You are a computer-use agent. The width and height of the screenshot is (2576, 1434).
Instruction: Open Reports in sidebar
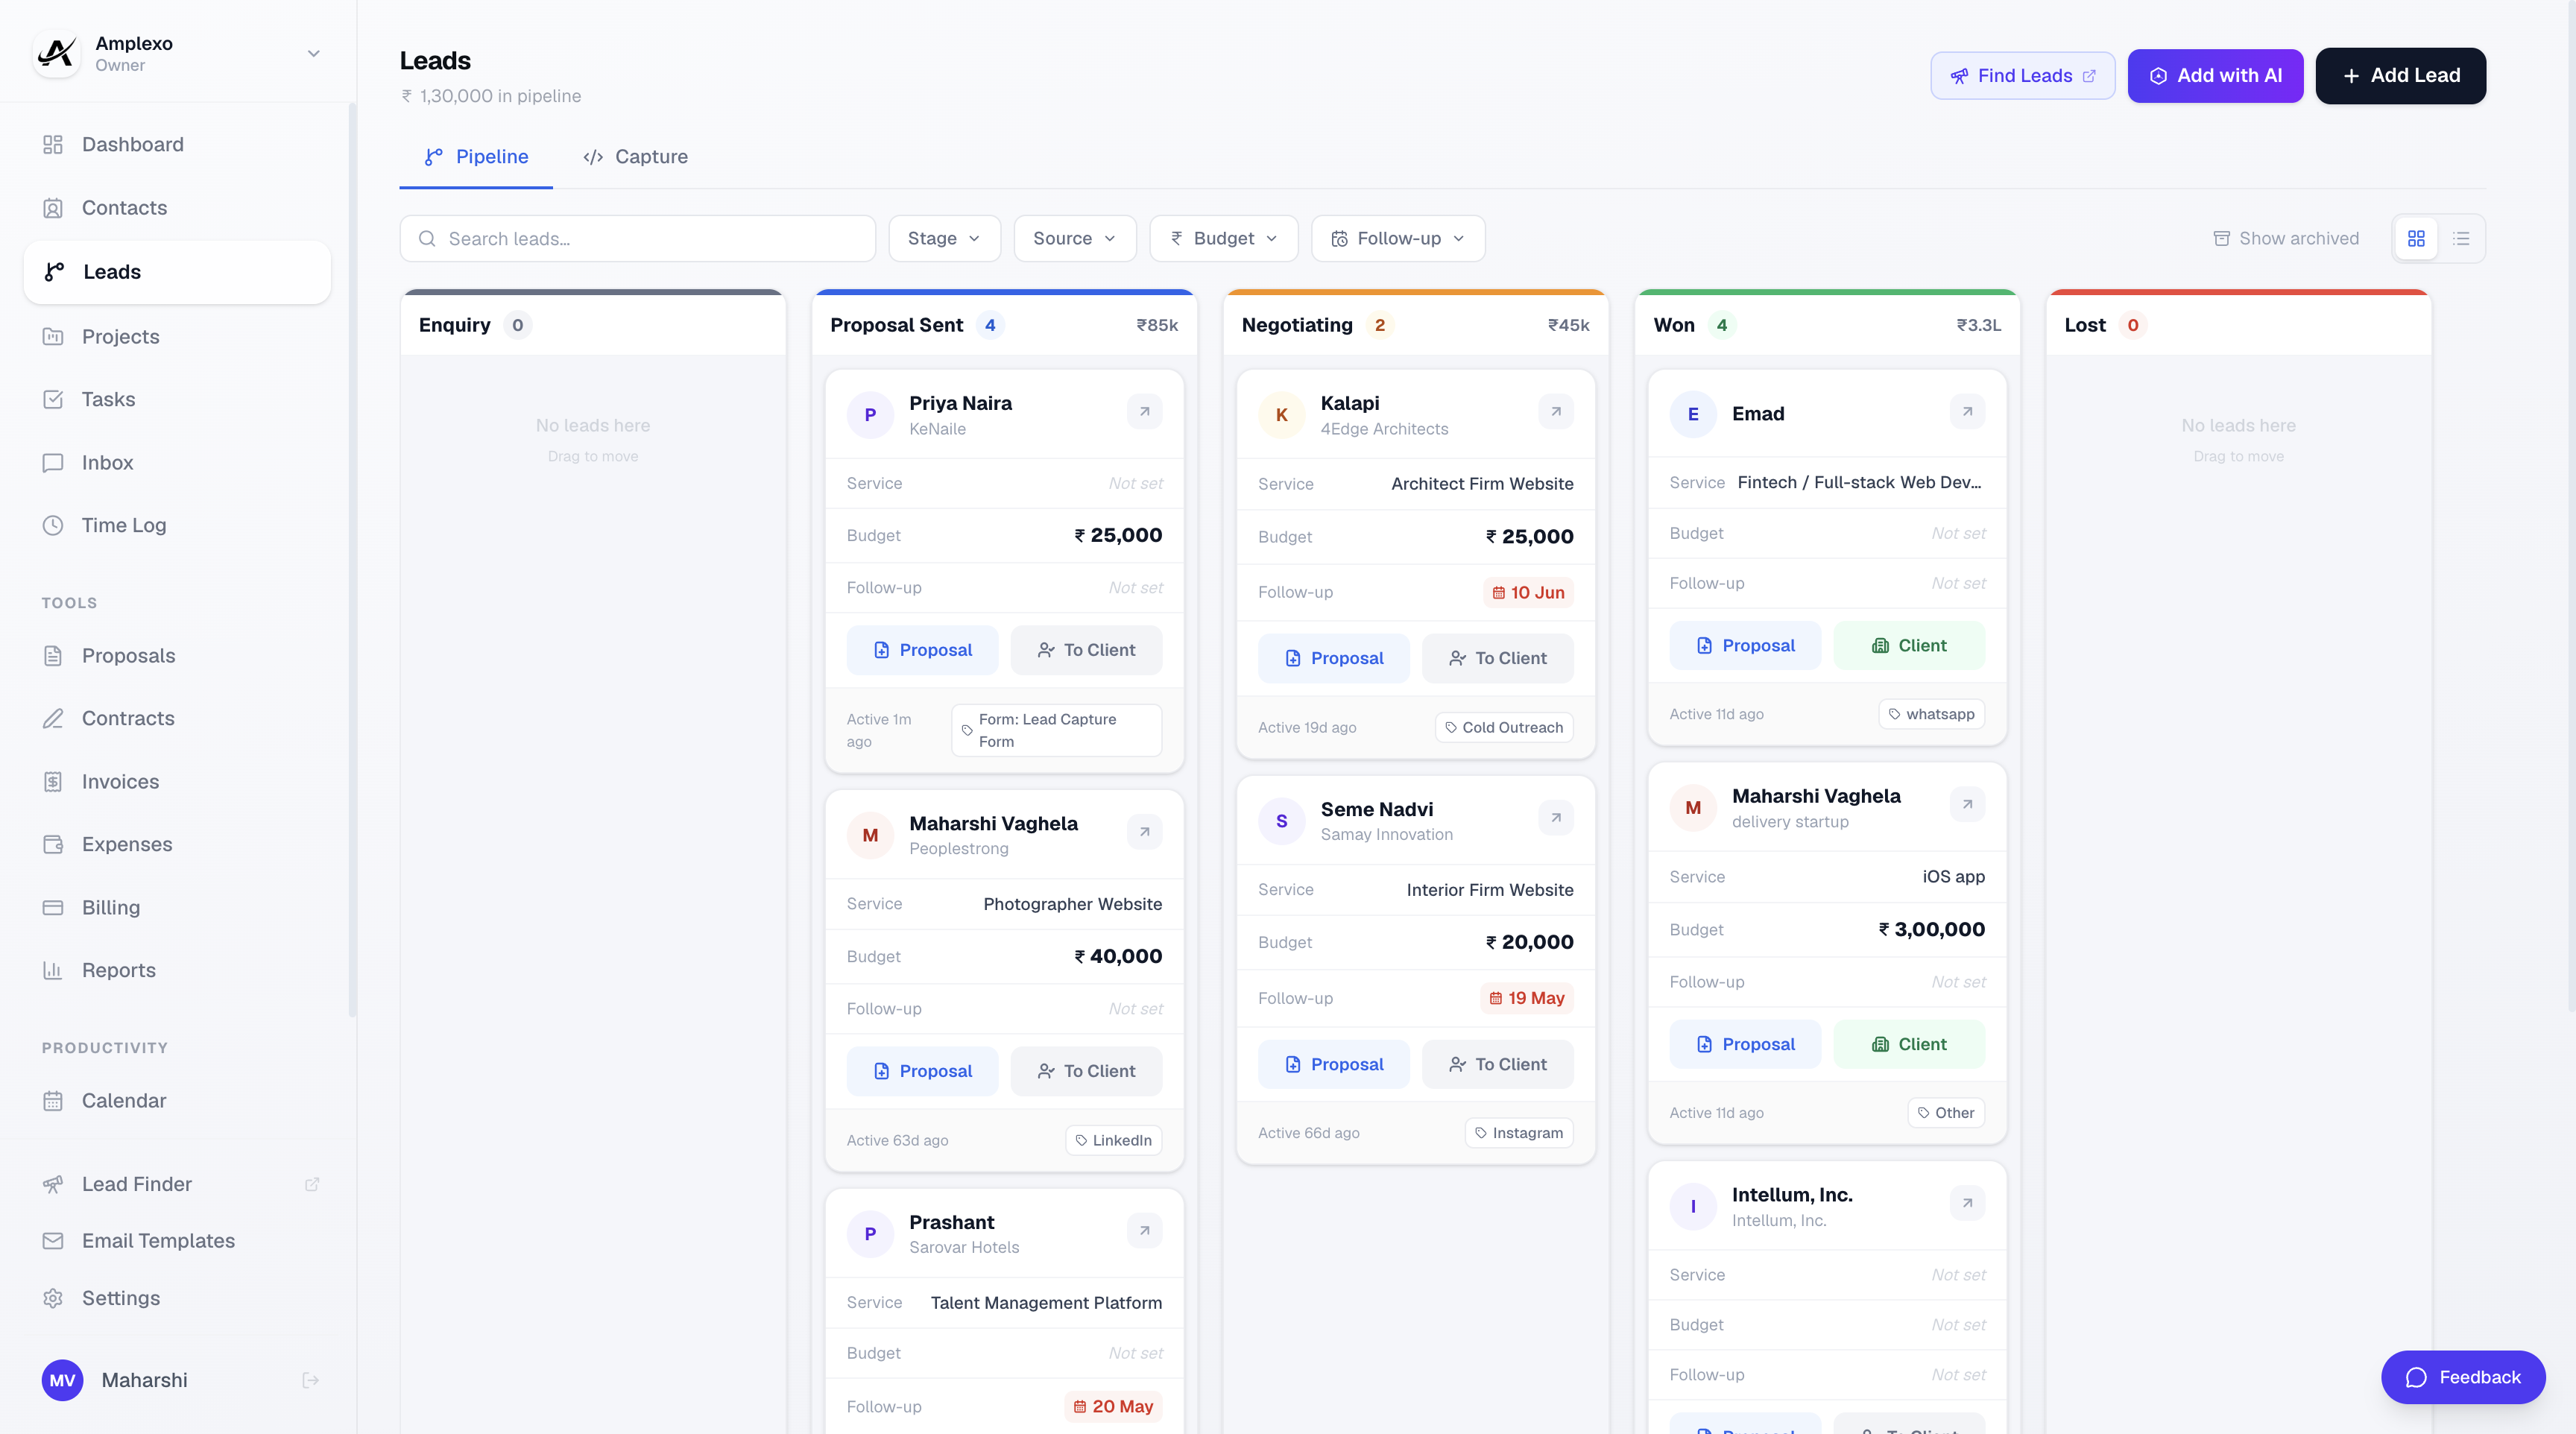click(x=177, y=970)
